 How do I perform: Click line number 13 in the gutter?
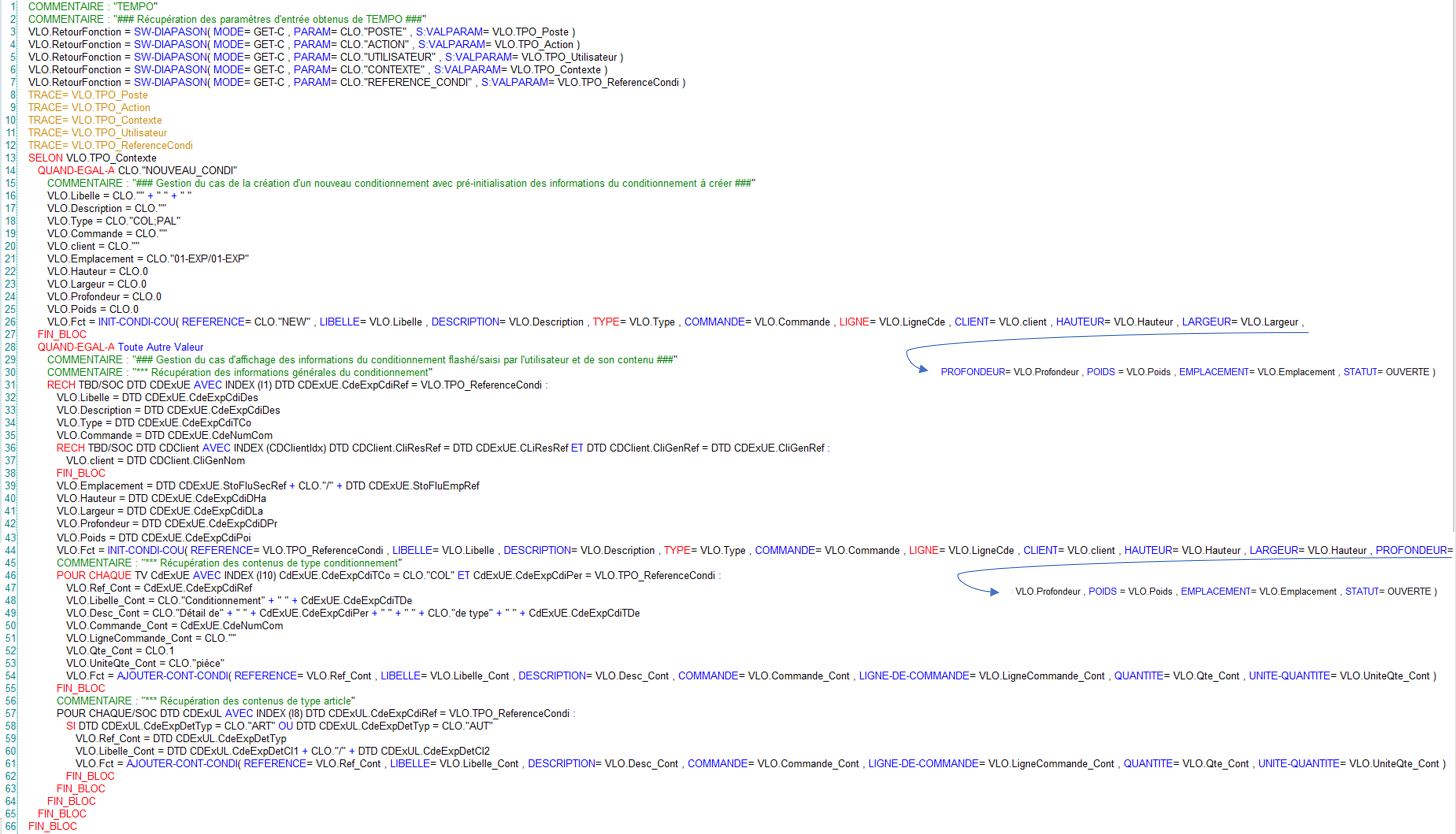pos(11,157)
